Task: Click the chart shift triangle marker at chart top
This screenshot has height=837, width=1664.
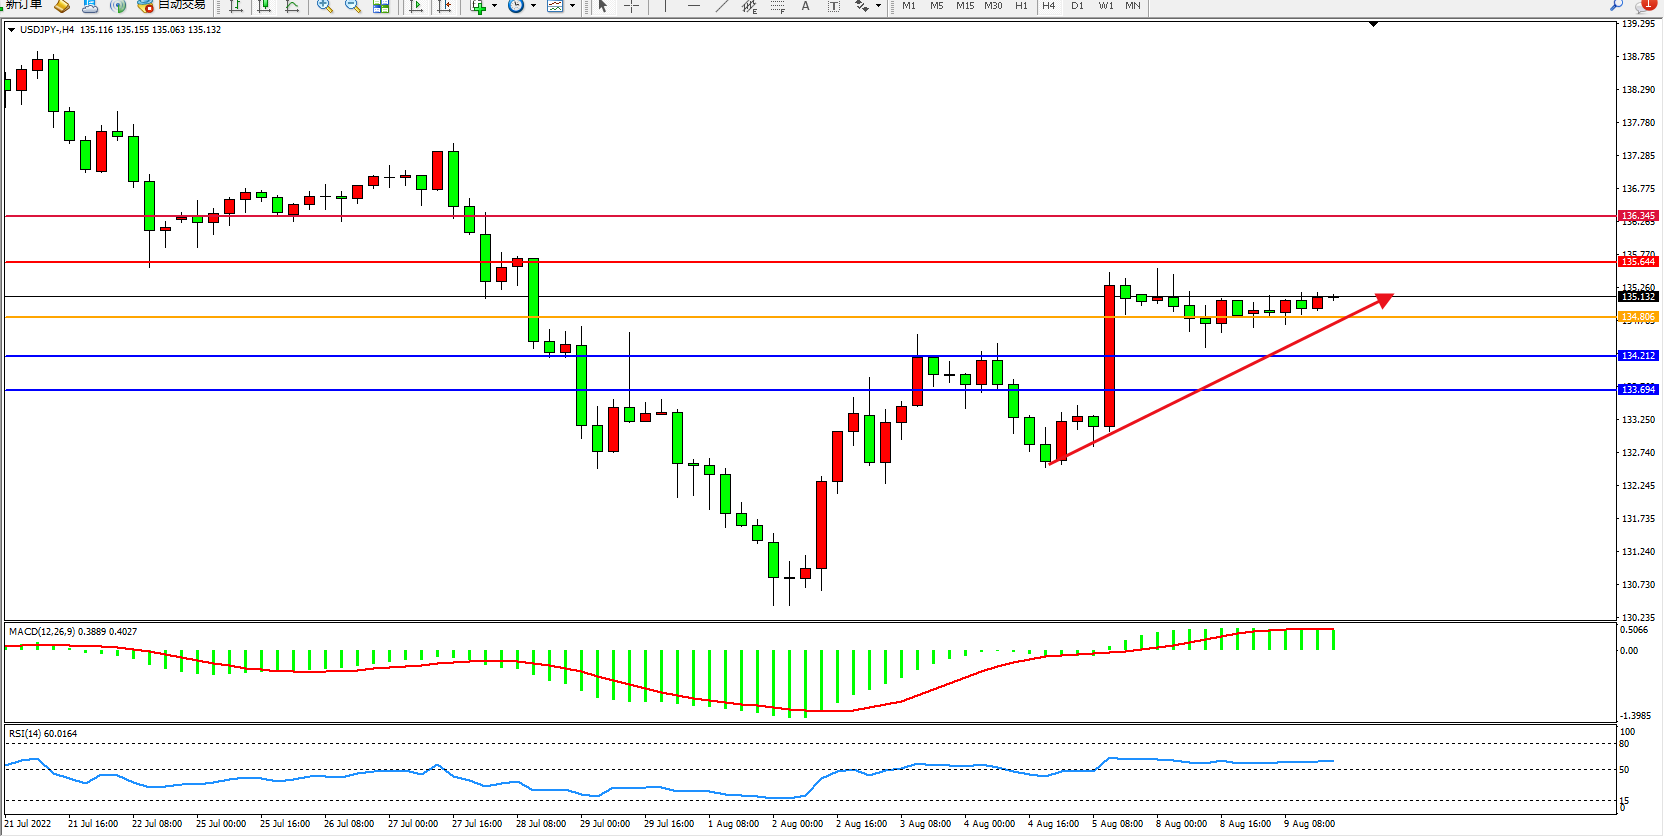Action: [1373, 24]
